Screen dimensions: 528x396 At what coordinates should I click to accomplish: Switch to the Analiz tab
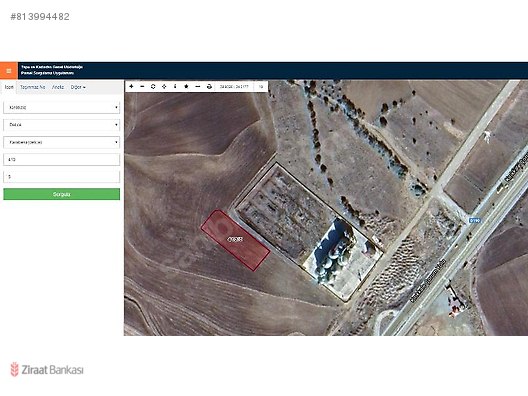point(58,87)
